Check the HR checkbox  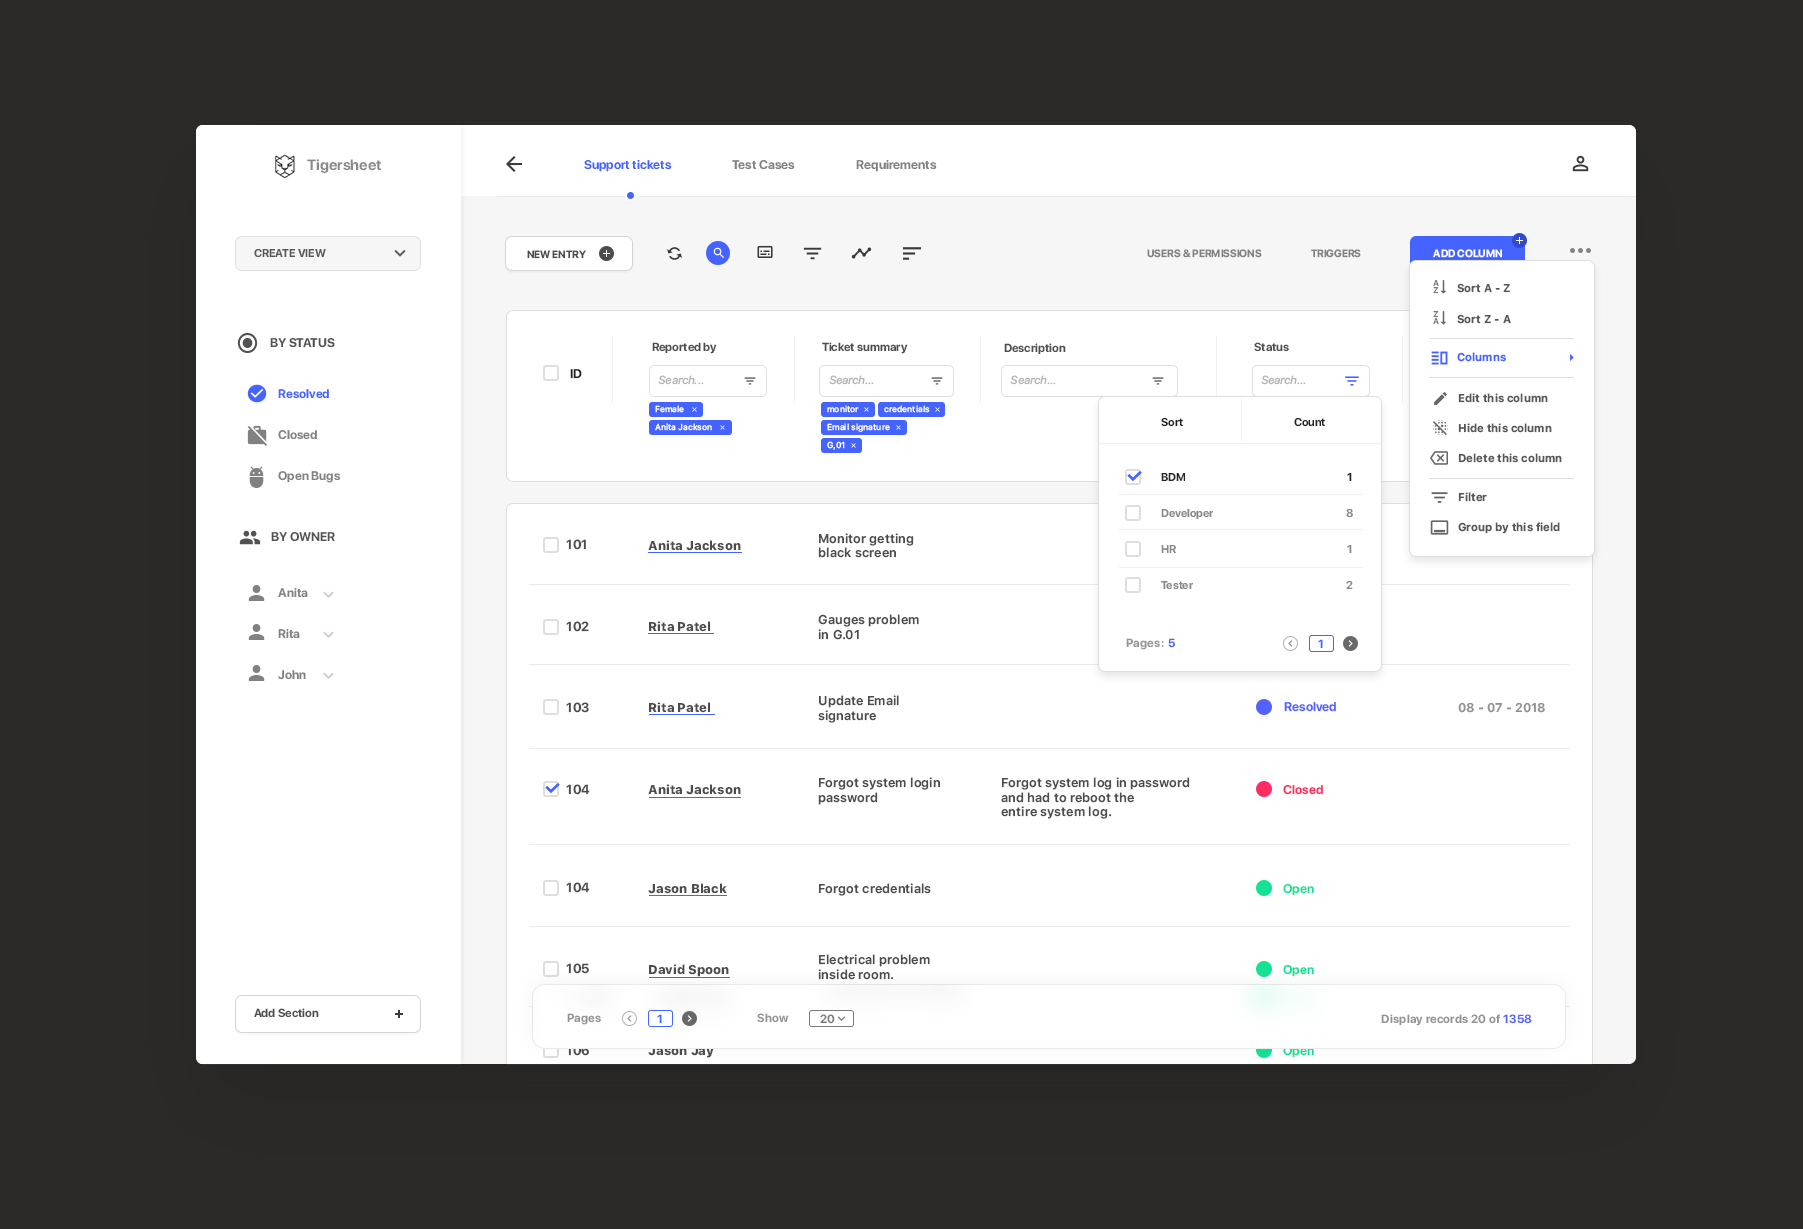pyautogui.click(x=1133, y=549)
